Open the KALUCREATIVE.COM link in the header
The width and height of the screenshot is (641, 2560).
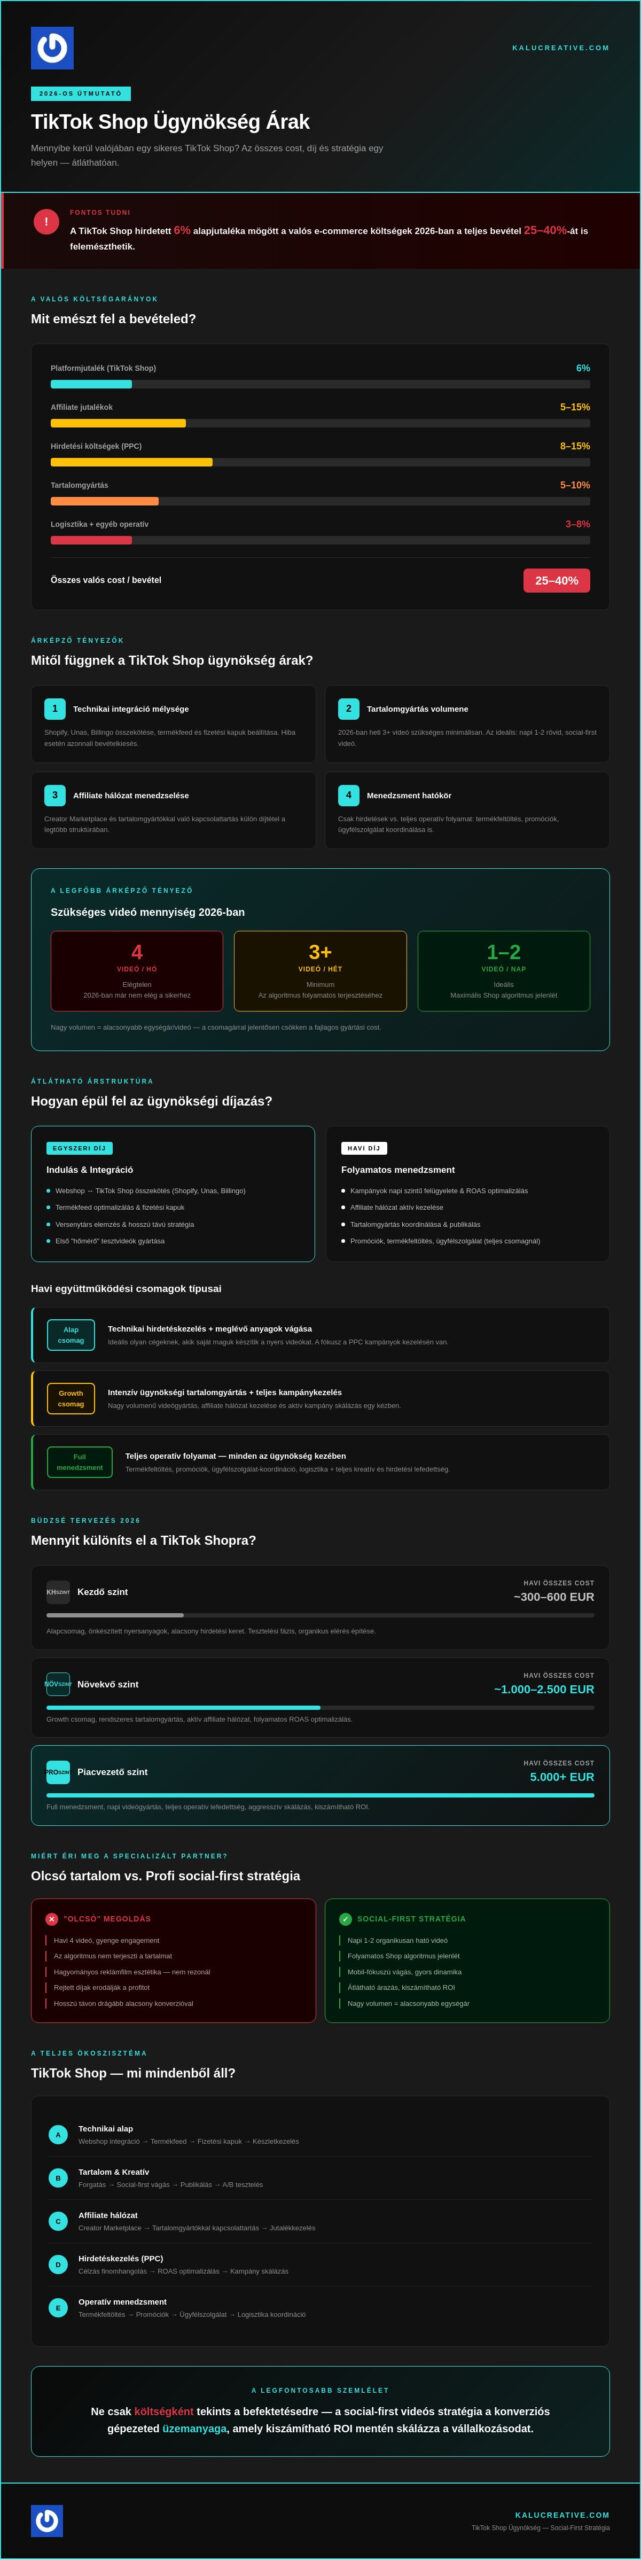[560, 48]
